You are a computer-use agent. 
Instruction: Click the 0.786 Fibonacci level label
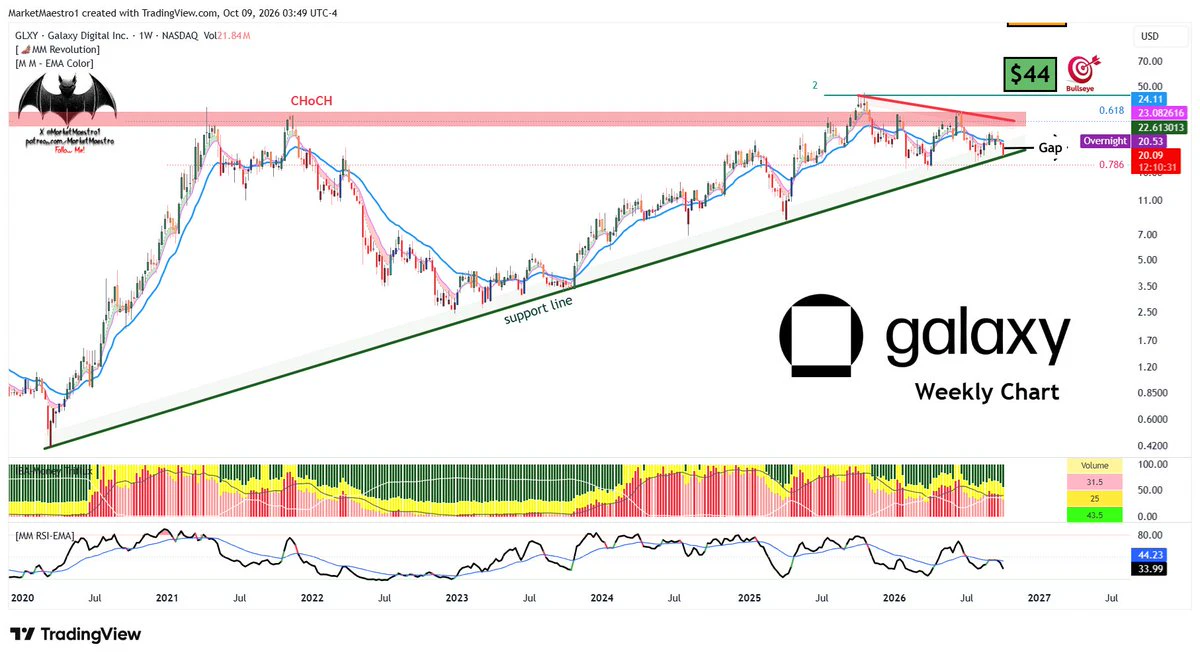click(1111, 166)
